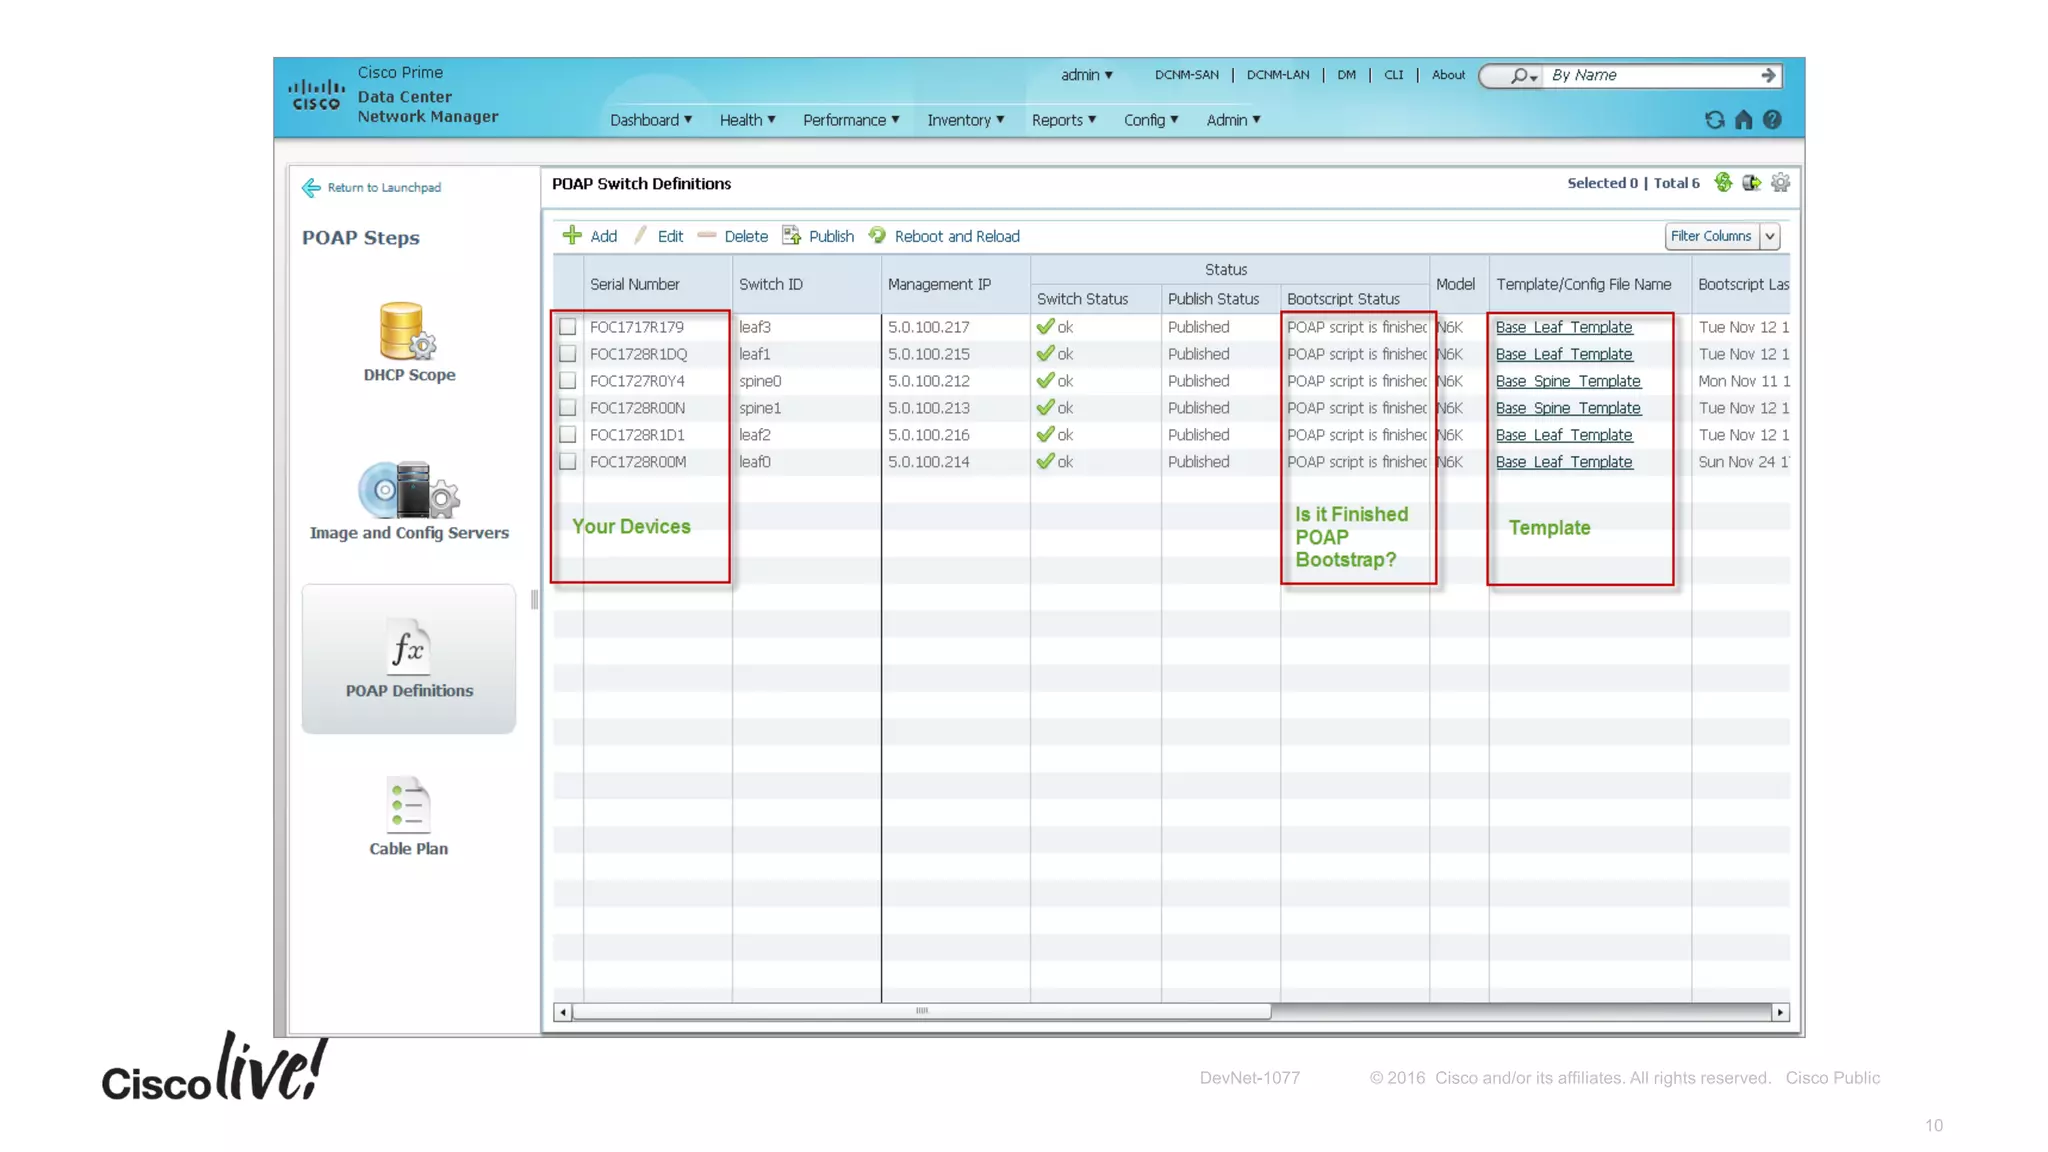Expand the search By Name selector

pos(1523,76)
